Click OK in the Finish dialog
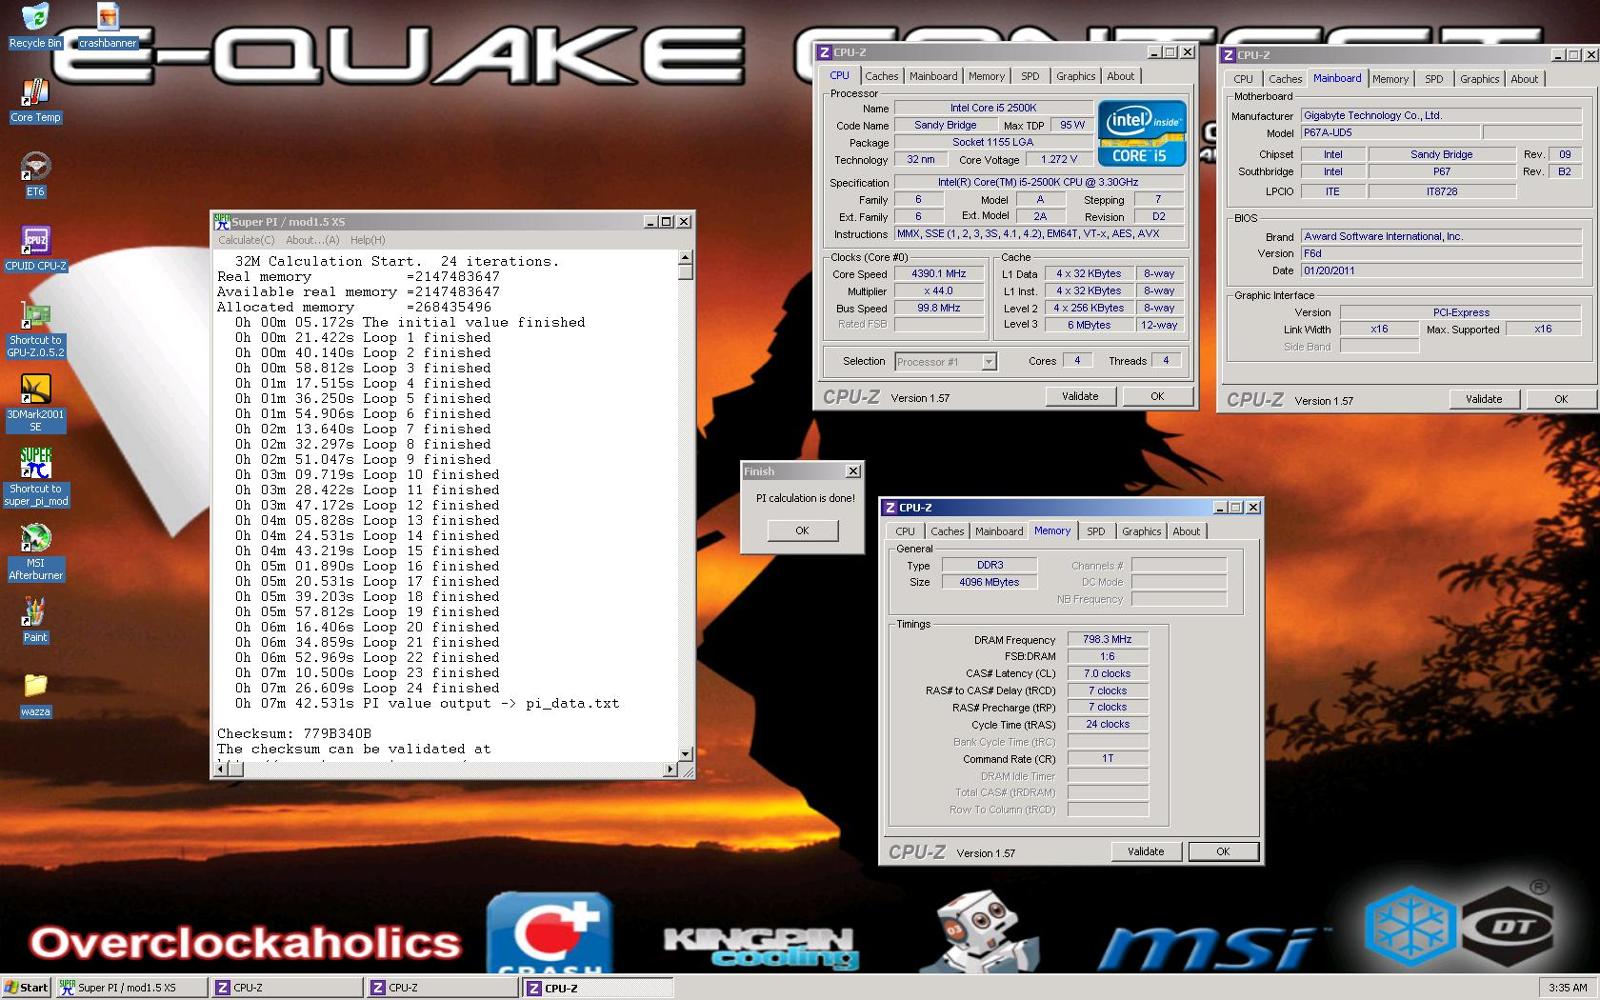 click(802, 530)
